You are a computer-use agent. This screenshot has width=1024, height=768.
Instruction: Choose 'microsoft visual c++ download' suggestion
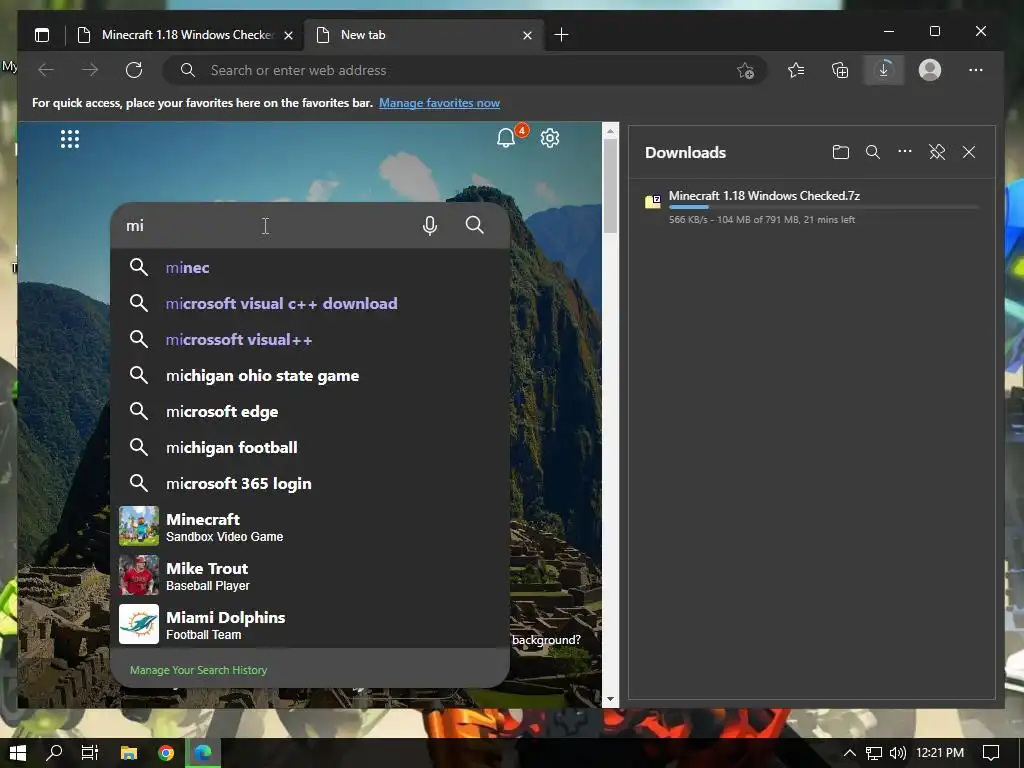310,303
